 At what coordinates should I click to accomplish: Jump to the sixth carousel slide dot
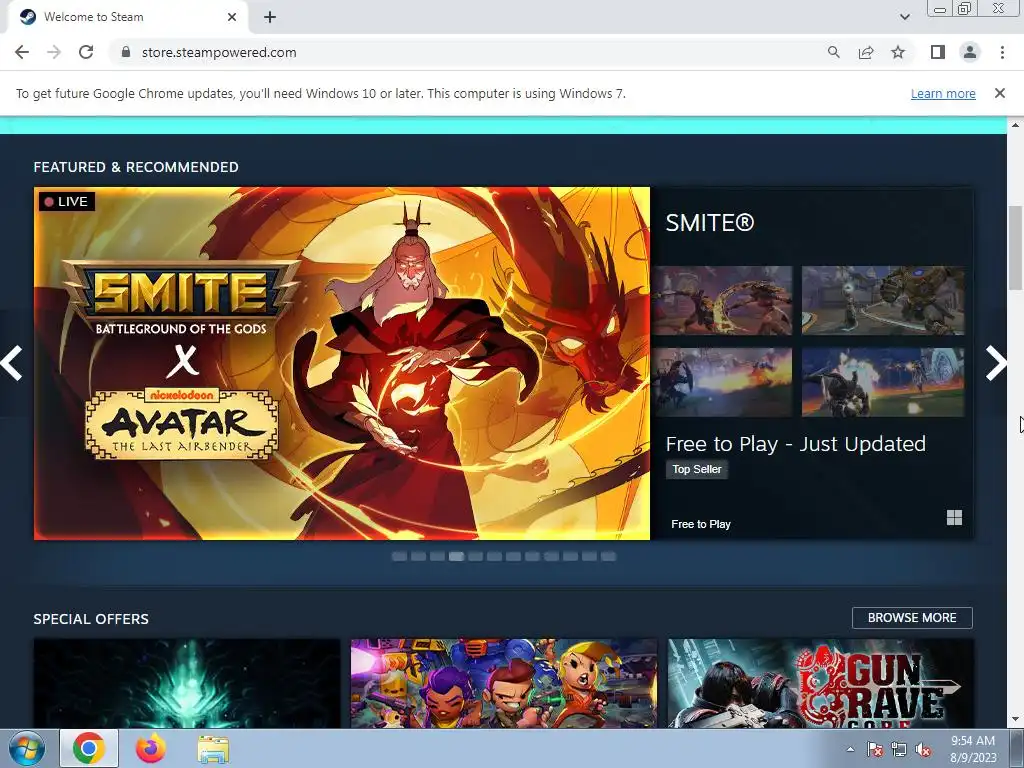click(494, 556)
